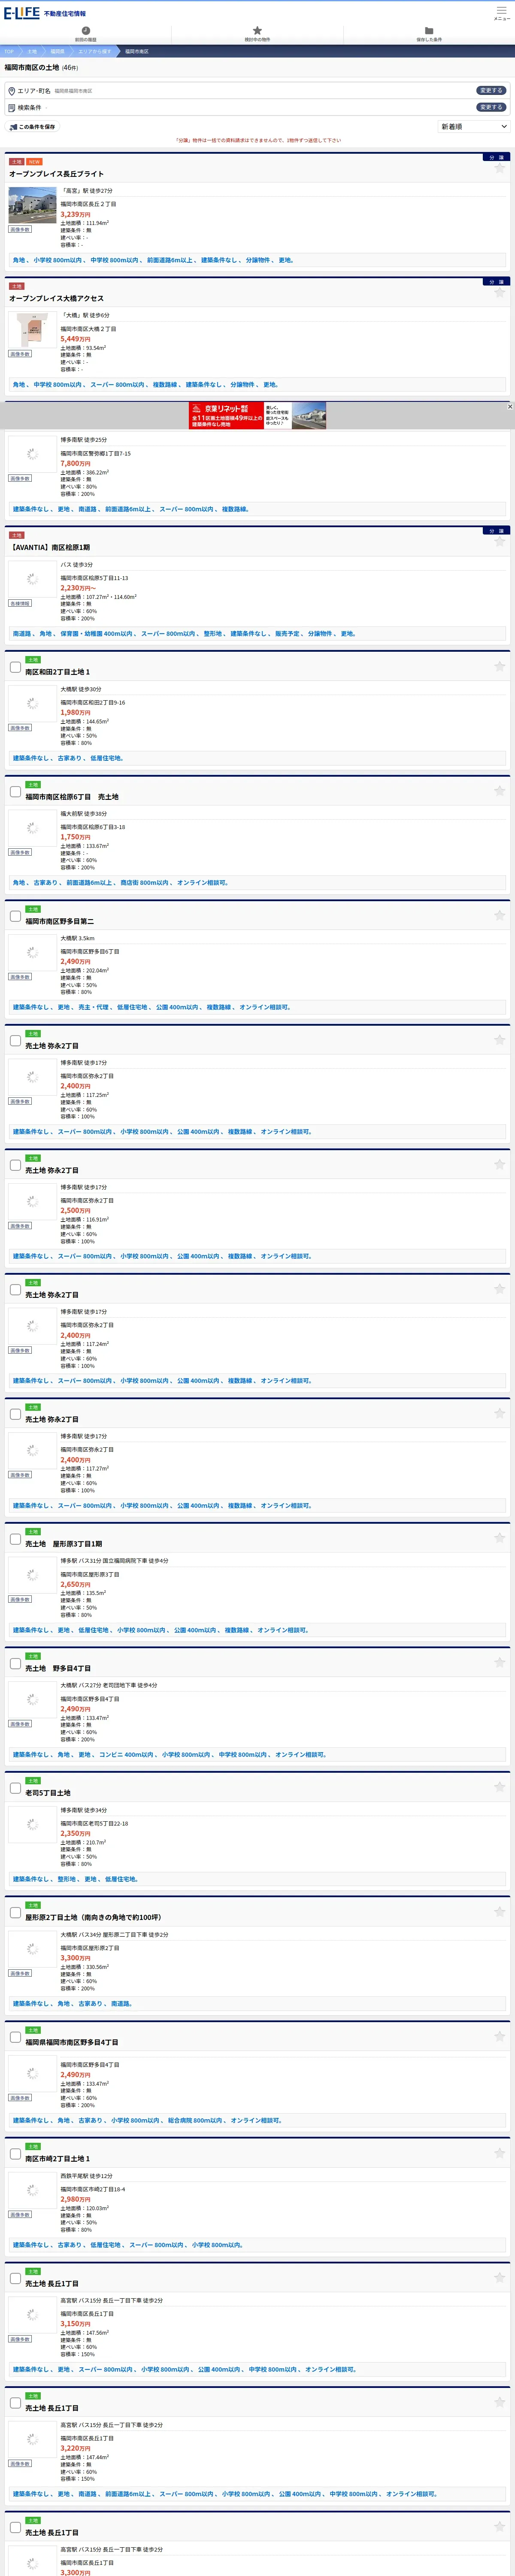Star the 南区桧原6丁目 売土地 listing
This screenshot has height=2576, width=515.
500,791
